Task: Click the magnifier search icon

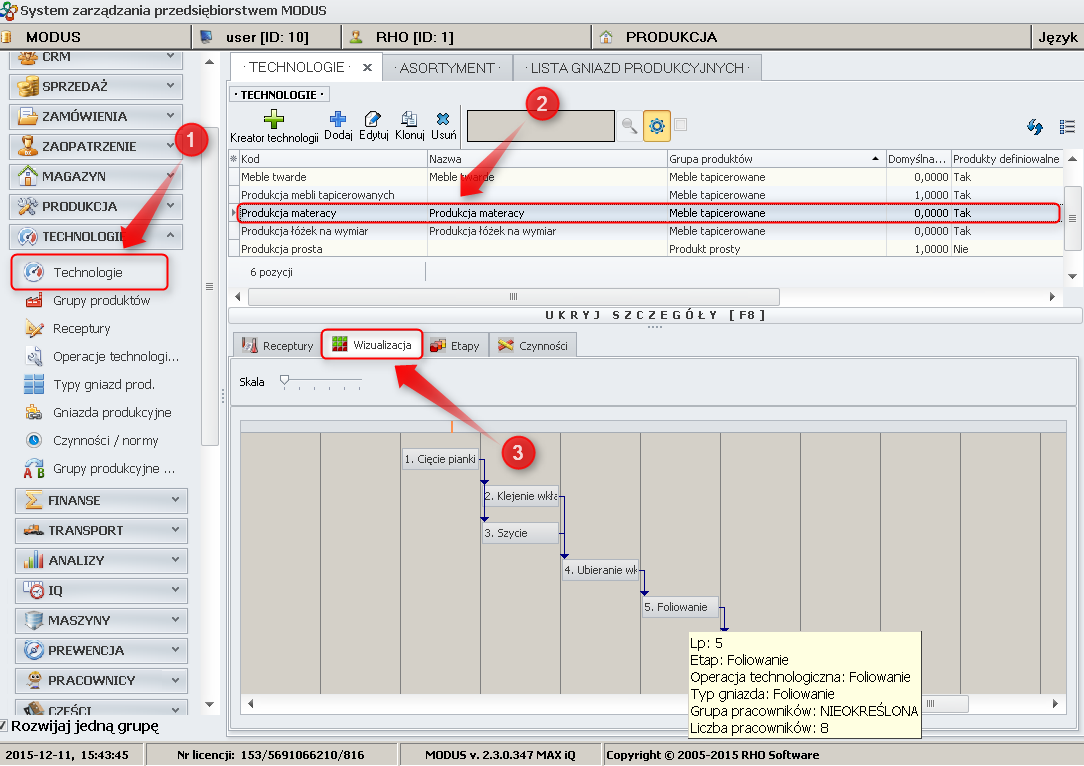Action: (629, 126)
